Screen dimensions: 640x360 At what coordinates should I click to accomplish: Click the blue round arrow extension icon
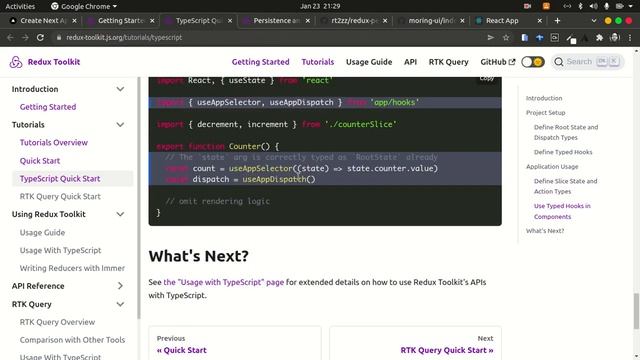[540, 38]
